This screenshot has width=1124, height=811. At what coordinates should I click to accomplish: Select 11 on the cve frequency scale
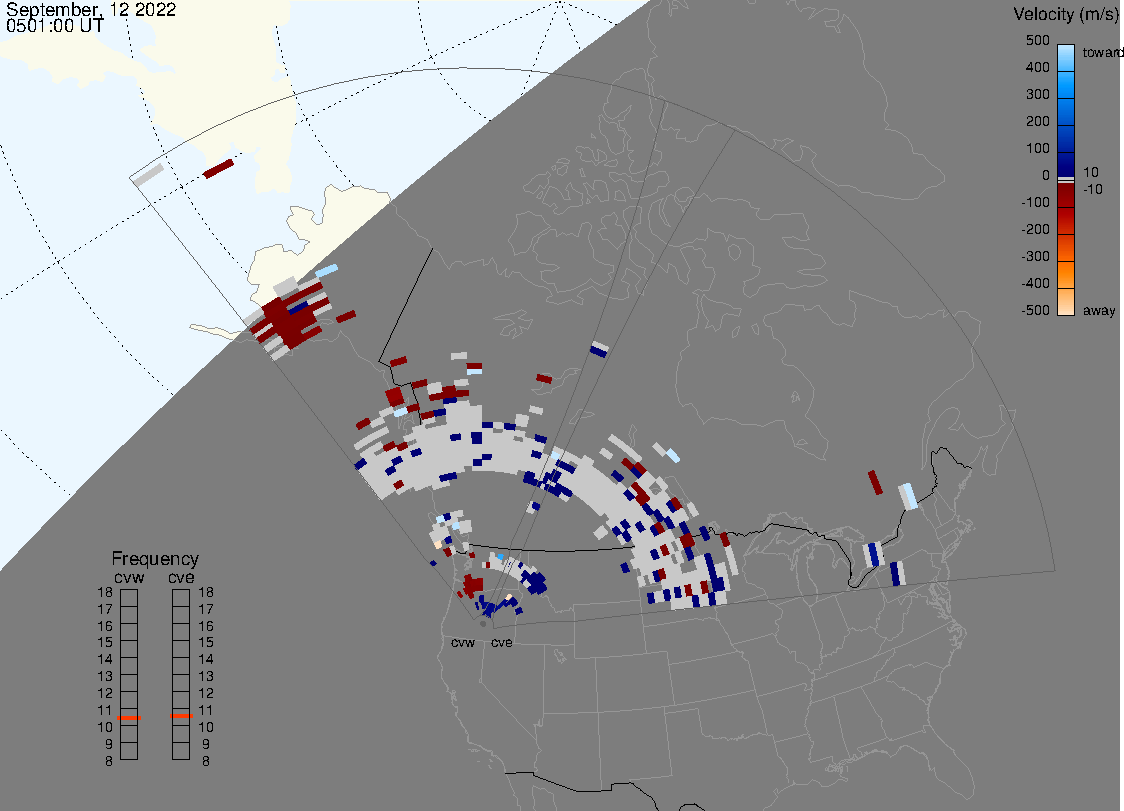tap(206, 711)
